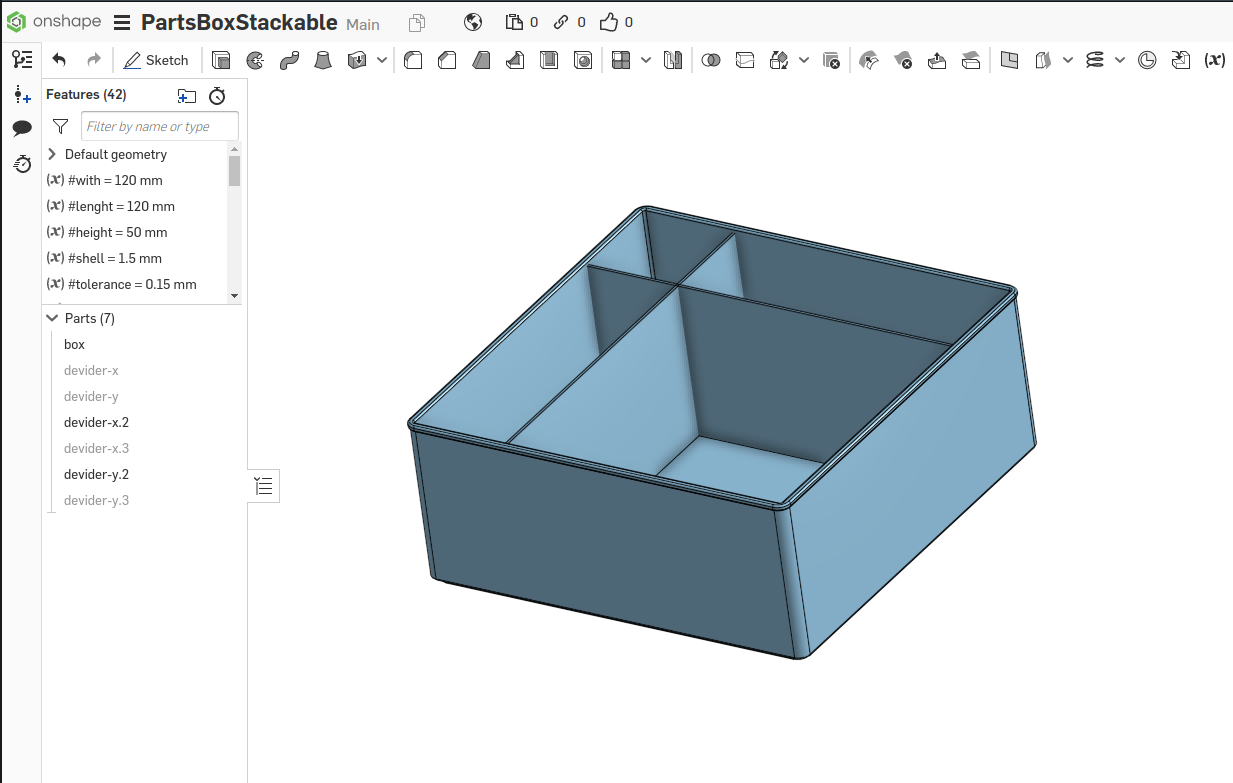Expand the Default geometry tree item
Screen dimensions: 1233x783
point(51,154)
